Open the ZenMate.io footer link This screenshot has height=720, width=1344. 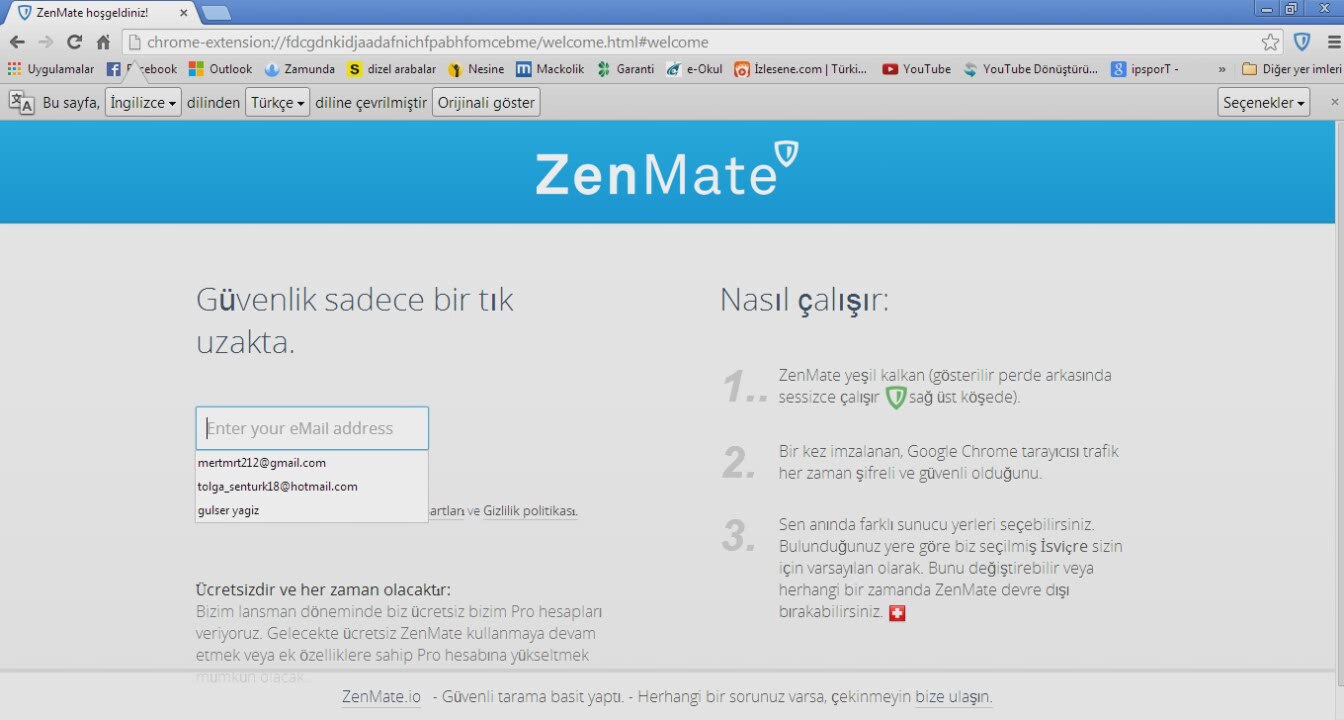pos(381,697)
